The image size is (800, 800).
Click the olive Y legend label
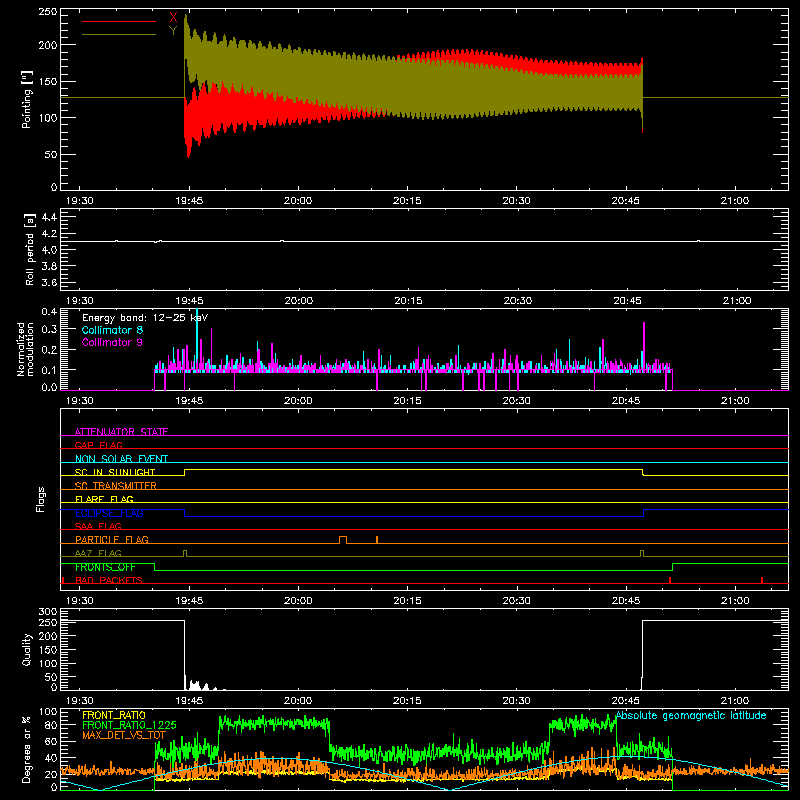click(173, 31)
